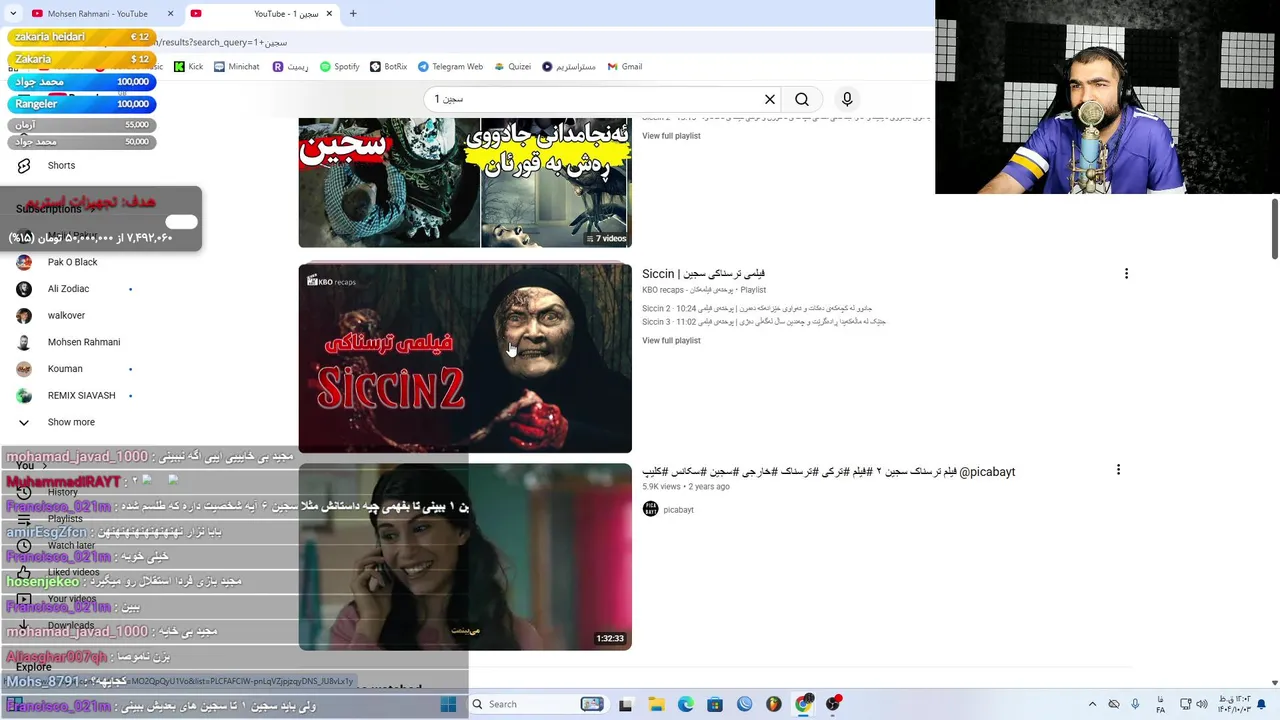Image resolution: width=1280 pixels, height=720 pixels.
Task: Open the Minichat bookmark
Action: click(236, 67)
